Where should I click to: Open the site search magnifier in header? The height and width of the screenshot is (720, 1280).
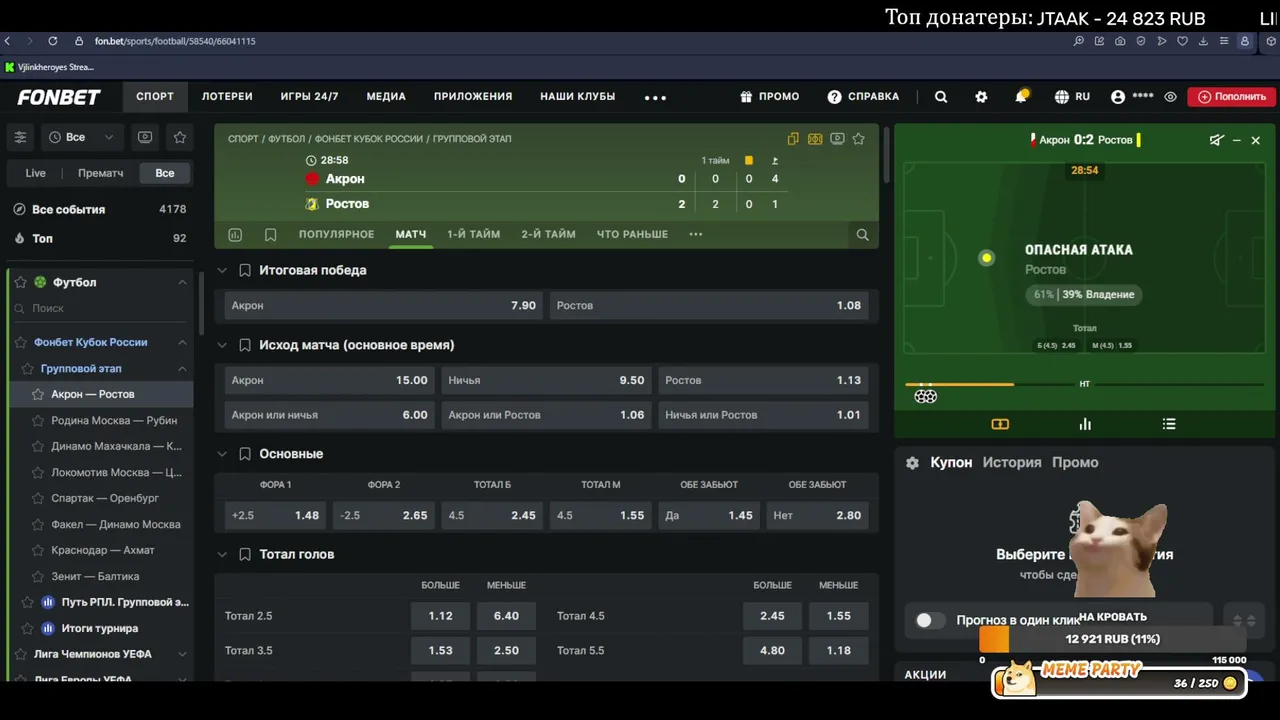[941, 97]
